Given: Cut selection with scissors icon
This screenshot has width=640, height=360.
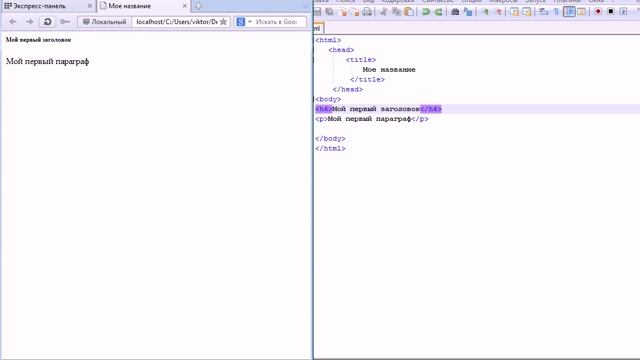Looking at the screenshot, I should (x=384, y=12).
